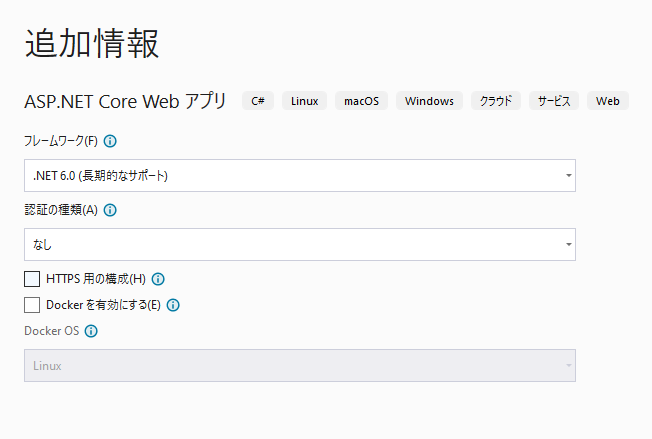This screenshot has width=652, height=439.
Task: Click the Web tag
Action: (607, 101)
